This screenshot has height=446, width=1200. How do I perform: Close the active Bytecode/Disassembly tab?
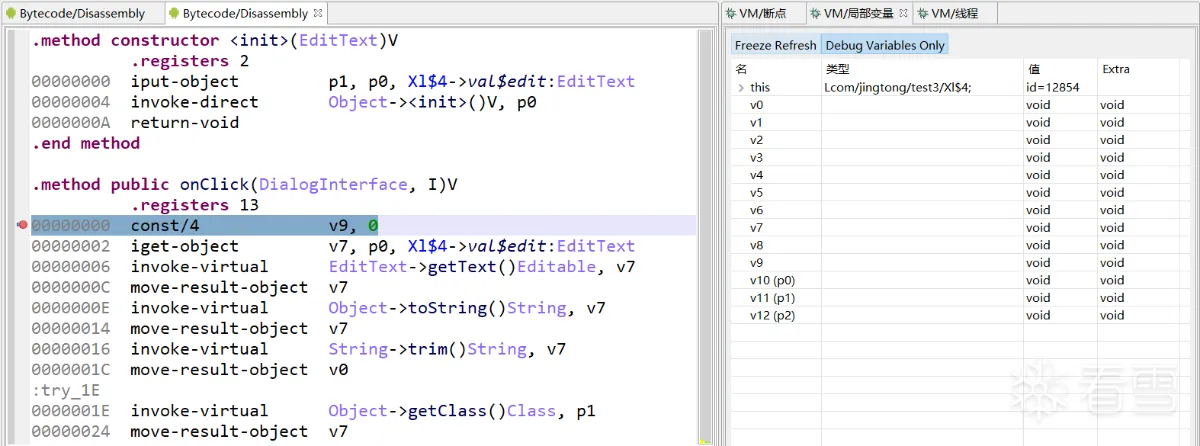(318, 14)
